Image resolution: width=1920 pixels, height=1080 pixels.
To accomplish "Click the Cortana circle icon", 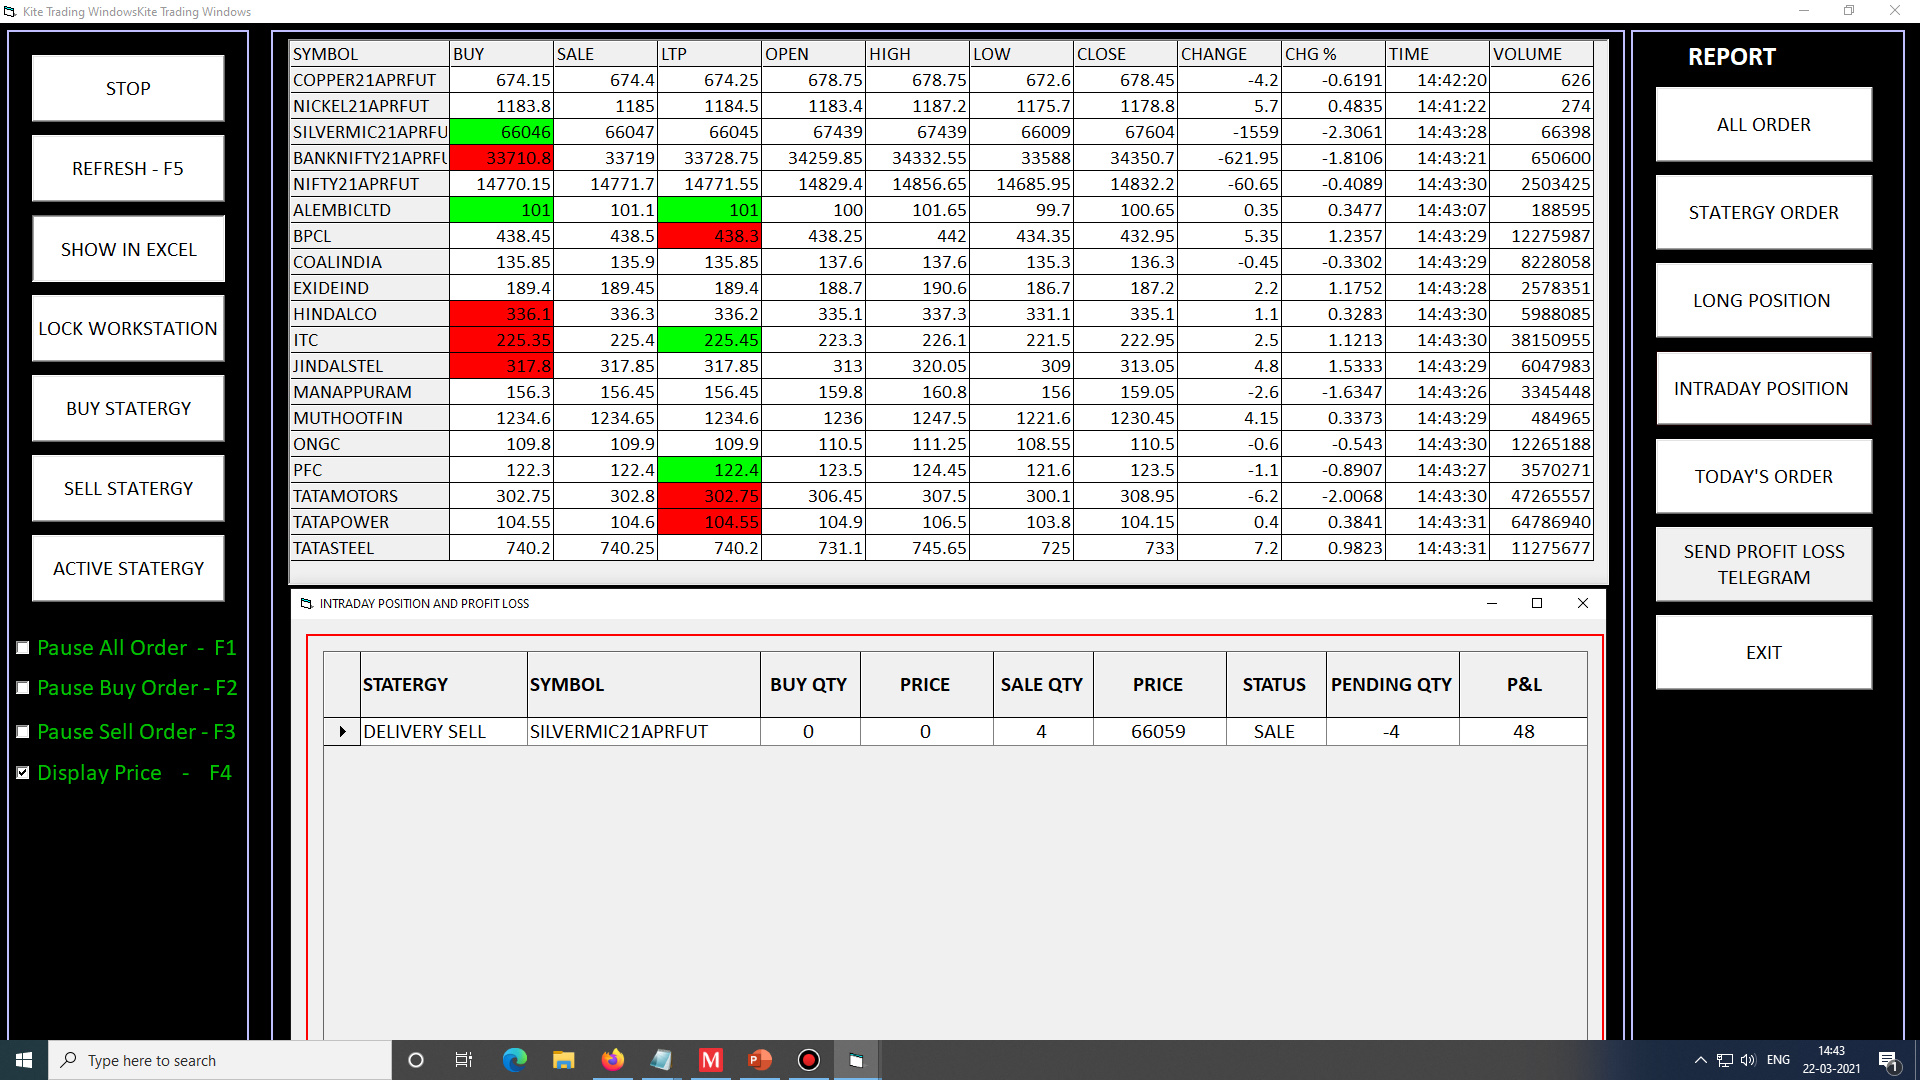I will [416, 1060].
